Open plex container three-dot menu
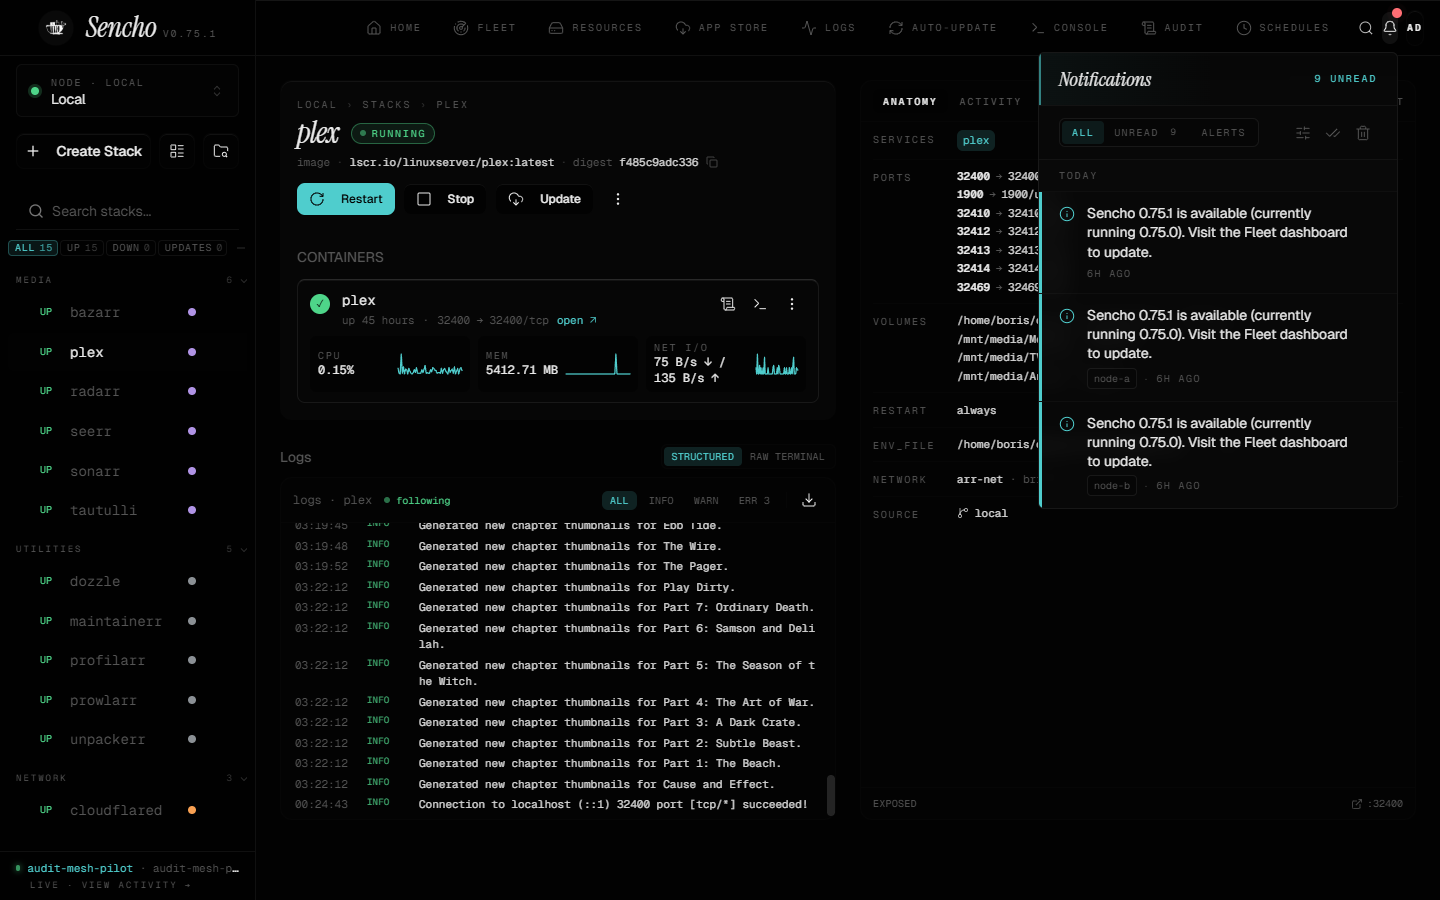This screenshot has height=900, width=1440. click(792, 304)
